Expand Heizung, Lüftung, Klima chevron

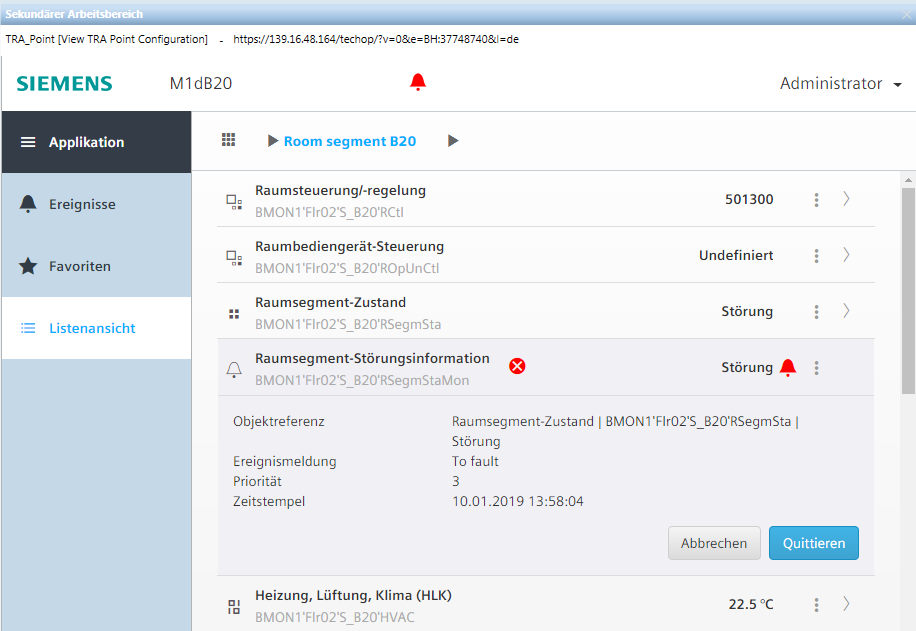[x=846, y=604]
